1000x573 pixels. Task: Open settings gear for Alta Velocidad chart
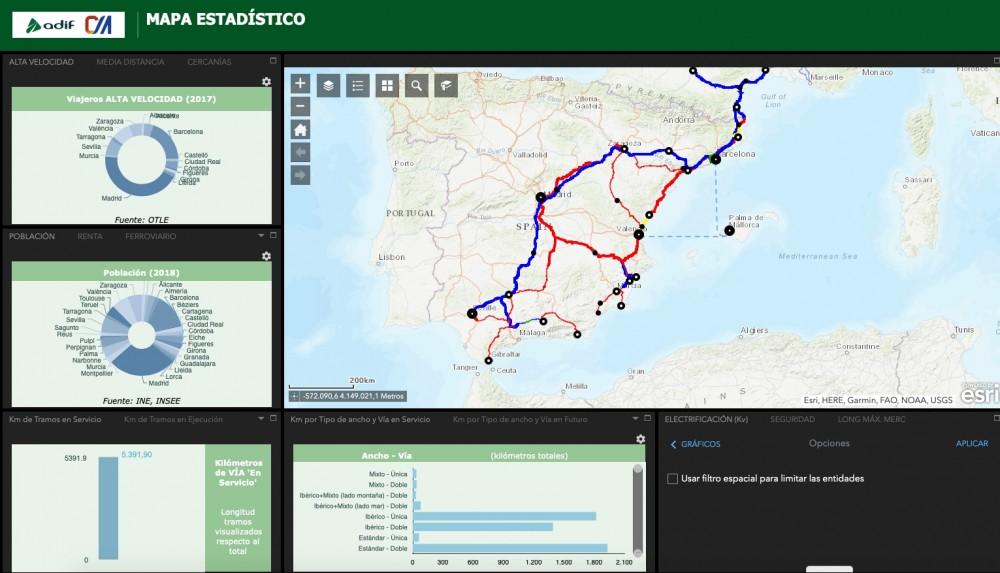coord(266,81)
